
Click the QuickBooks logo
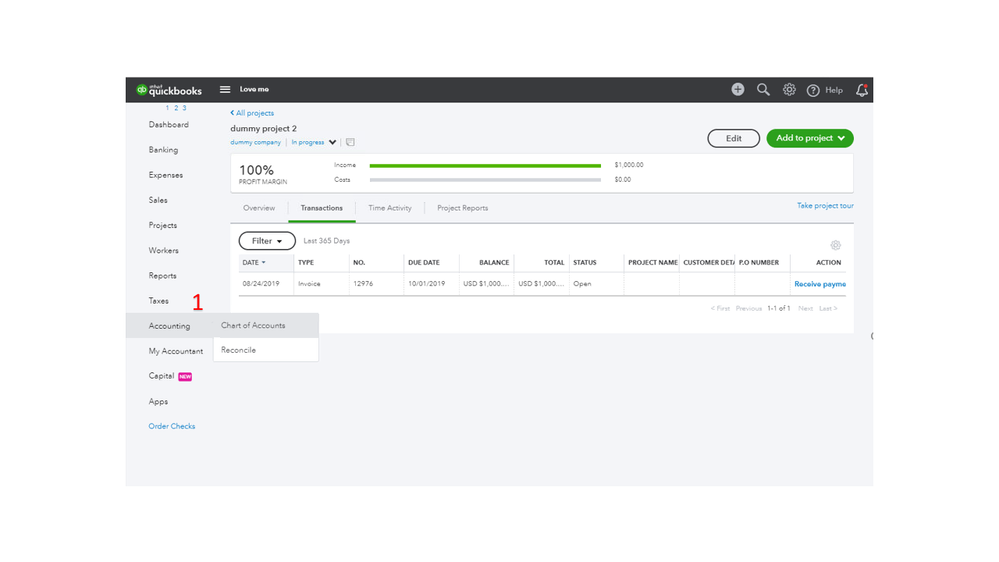169,90
